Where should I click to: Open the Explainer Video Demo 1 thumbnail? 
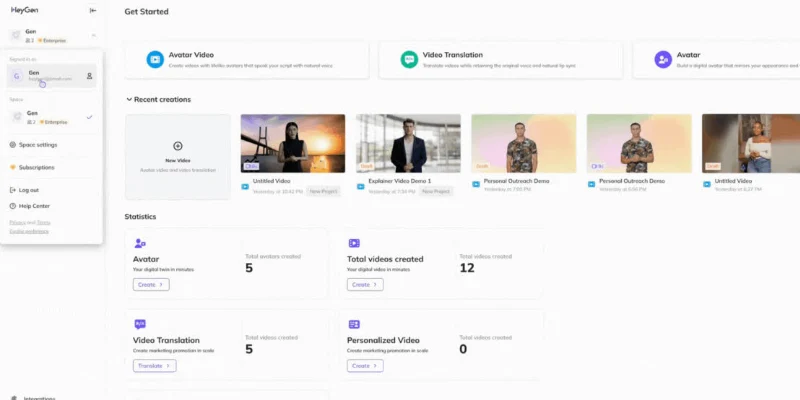click(408, 143)
